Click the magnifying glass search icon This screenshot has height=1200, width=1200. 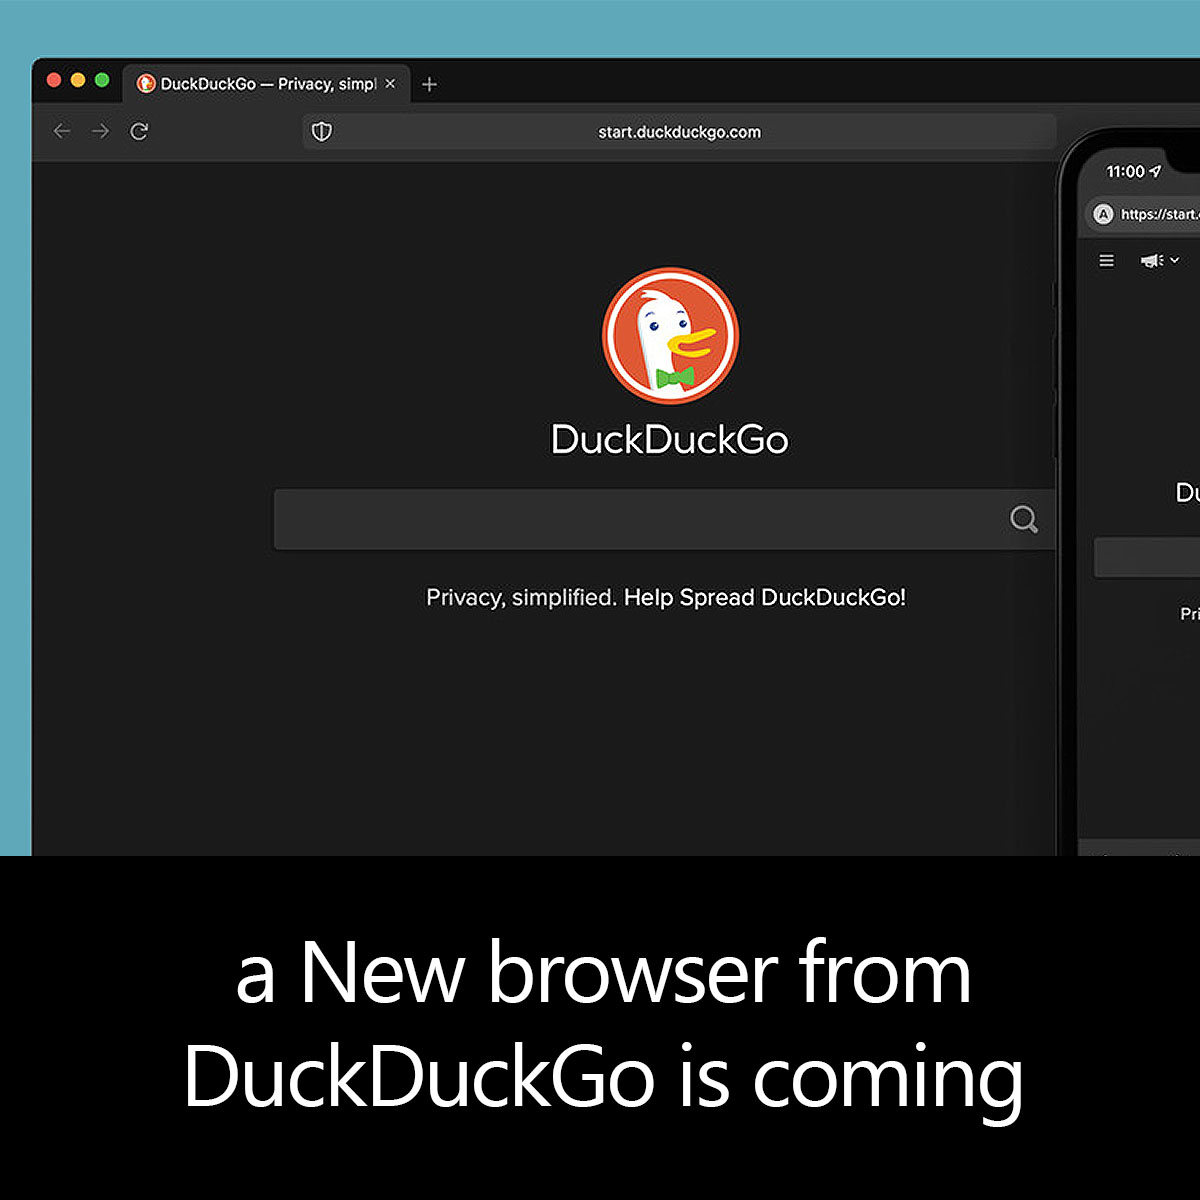tap(1023, 519)
